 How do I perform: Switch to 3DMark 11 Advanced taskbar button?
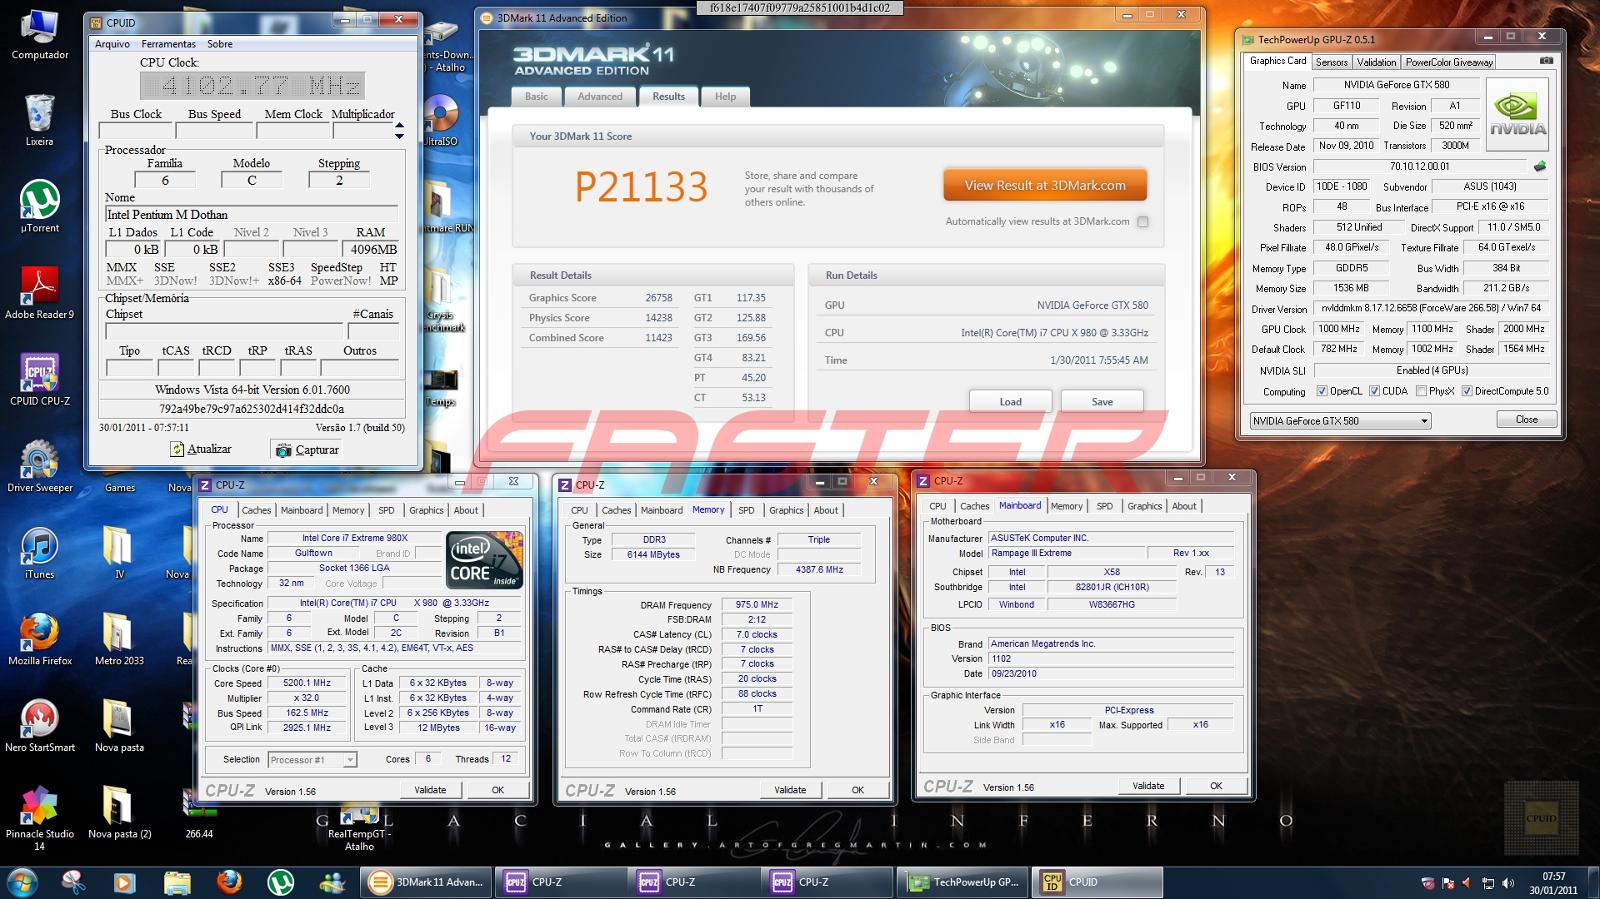(x=427, y=882)
